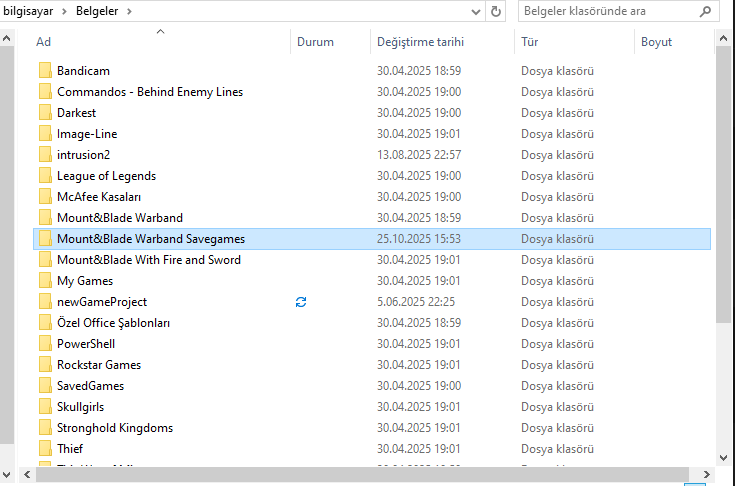Click the Image-Line folder icon
This screenshot has height=486, width=735.
click(45, 134)
